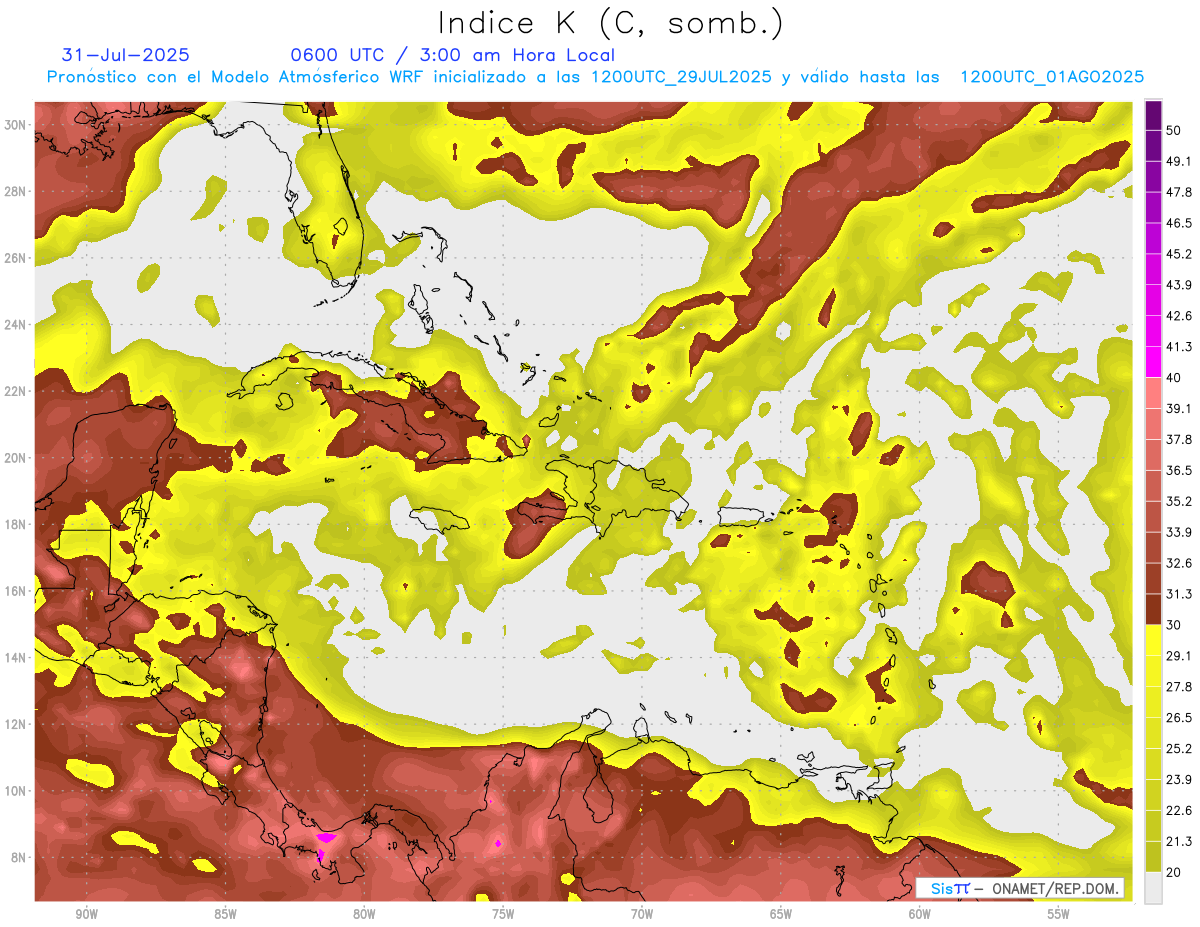This screenshot has width=1200, height=927.
Task: Click the colorbar value 26.5
Action: tap(1179, 718)
